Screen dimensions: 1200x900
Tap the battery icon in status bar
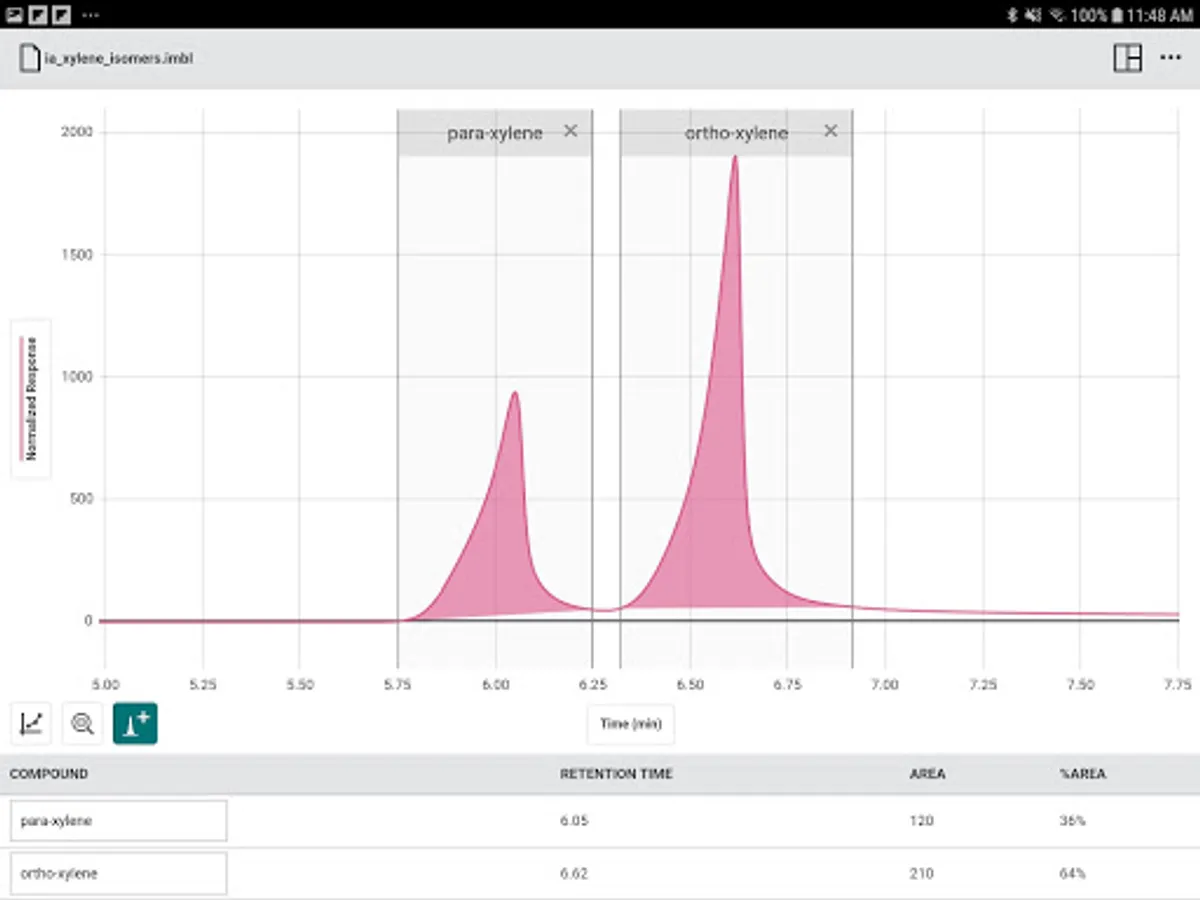(1116, 15)
